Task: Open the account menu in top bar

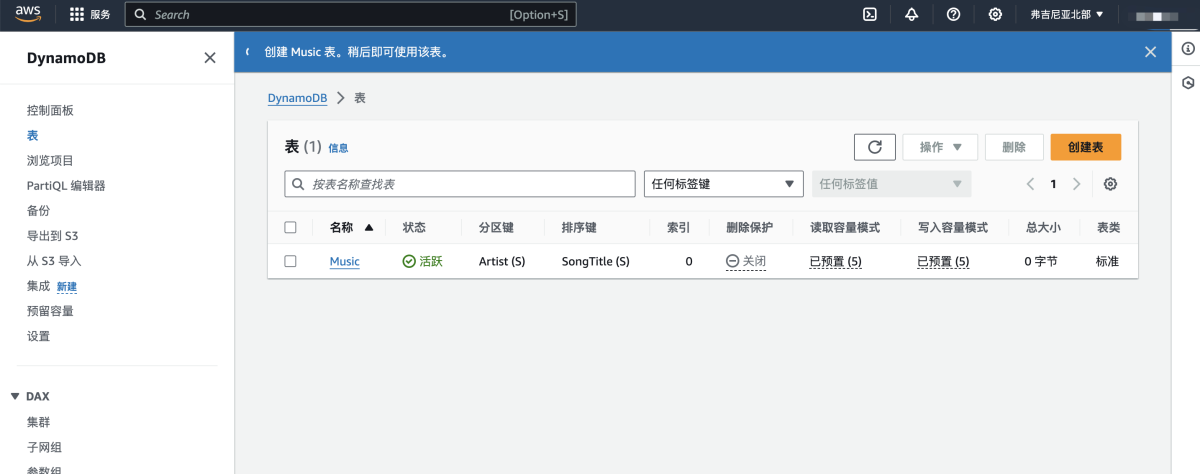Action: point(1155,15)
